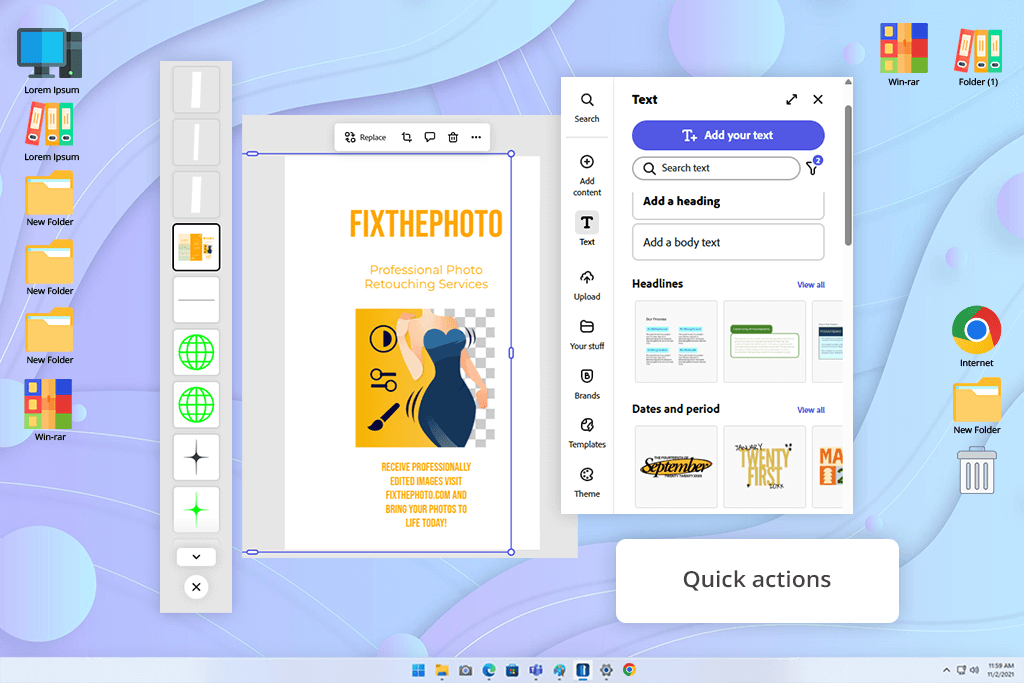The width and height of the screenshot is (1024, 683).
Task: Open the Win-rar icon at top right
Action: point(903,55)
